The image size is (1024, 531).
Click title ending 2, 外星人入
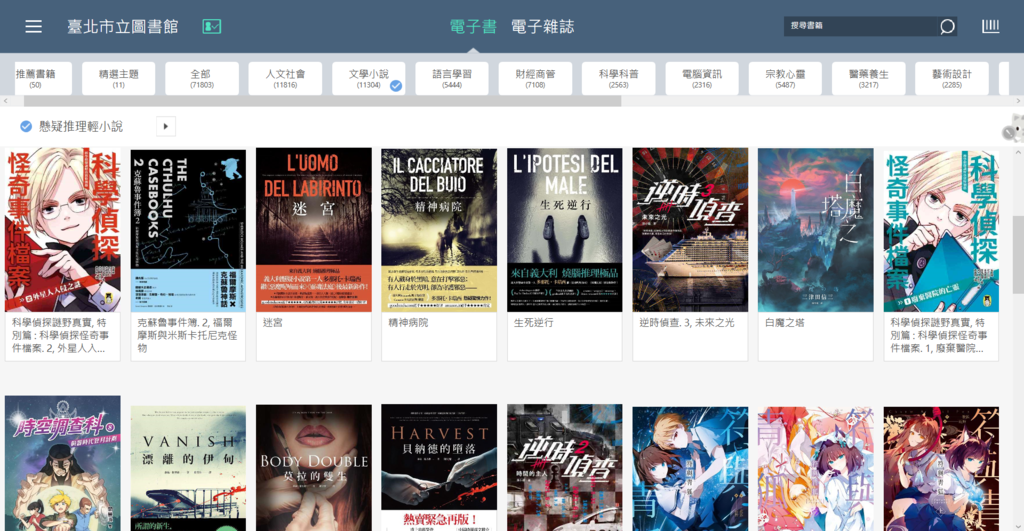pyautogui.click(x=61, y=335)
